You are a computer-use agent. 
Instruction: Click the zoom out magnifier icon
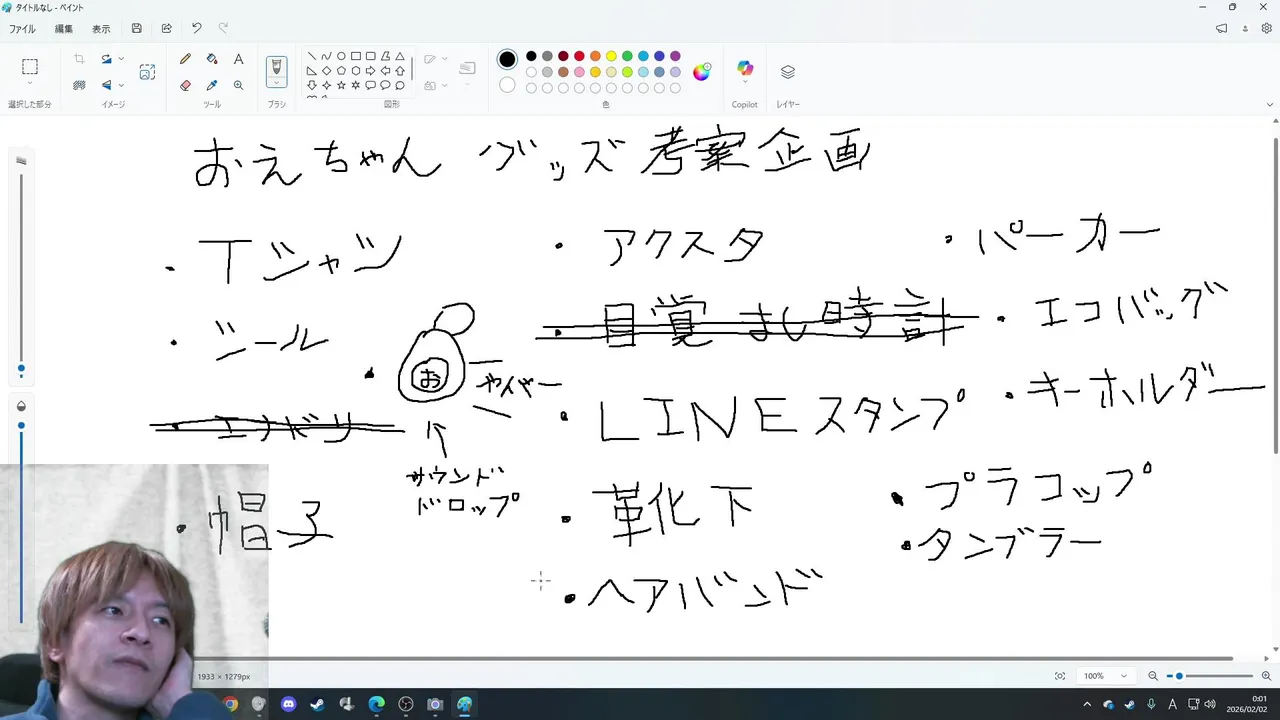click(1153, 676)
